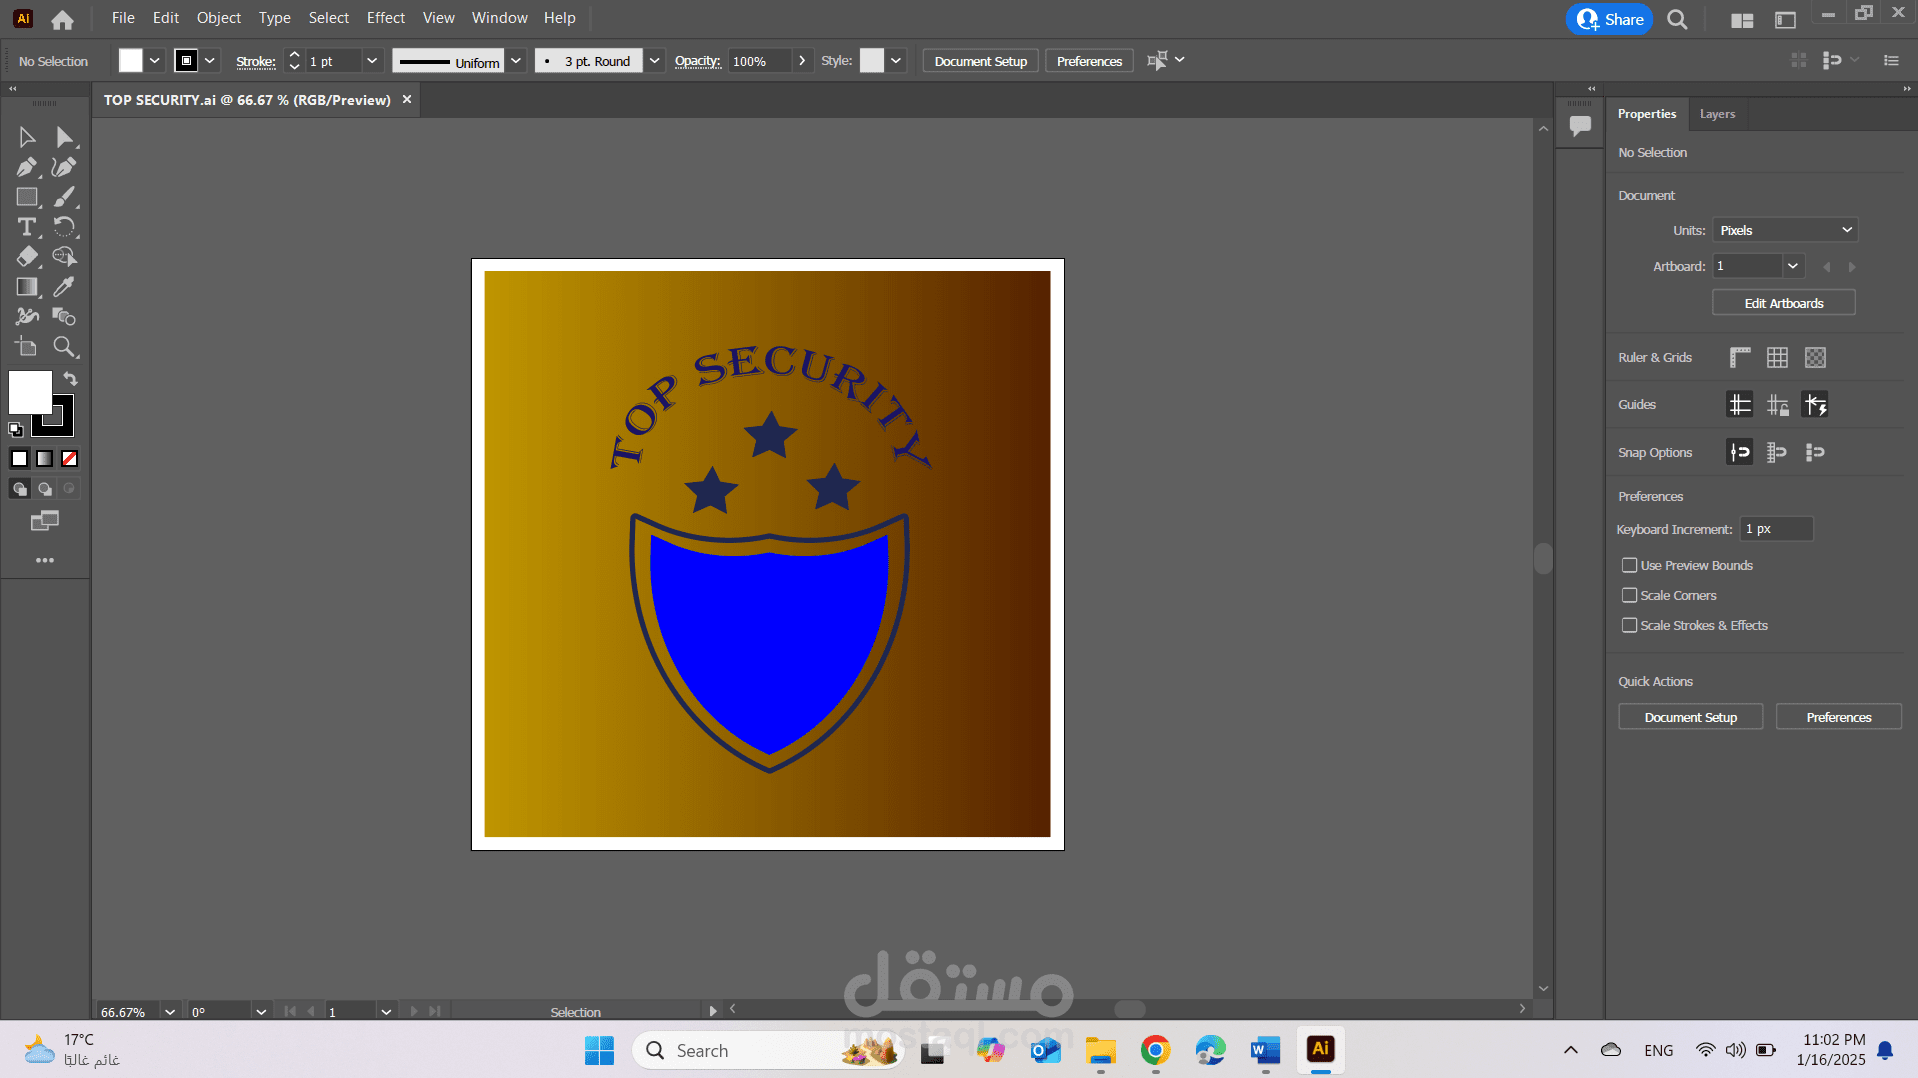Open the Arrange Documents icon

point(1742,20)
